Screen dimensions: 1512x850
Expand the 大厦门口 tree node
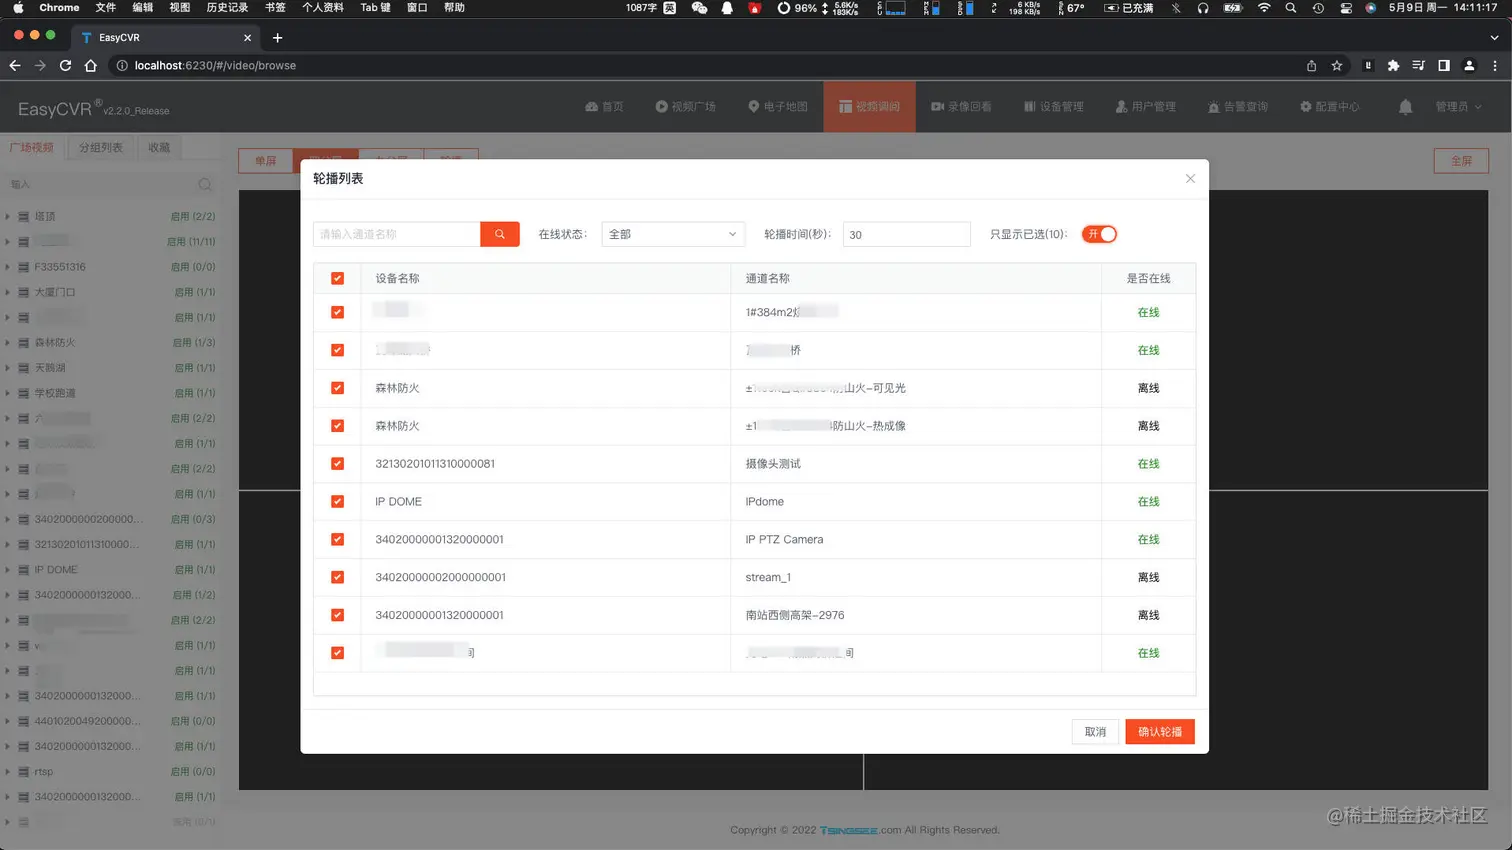click(8, 293)
